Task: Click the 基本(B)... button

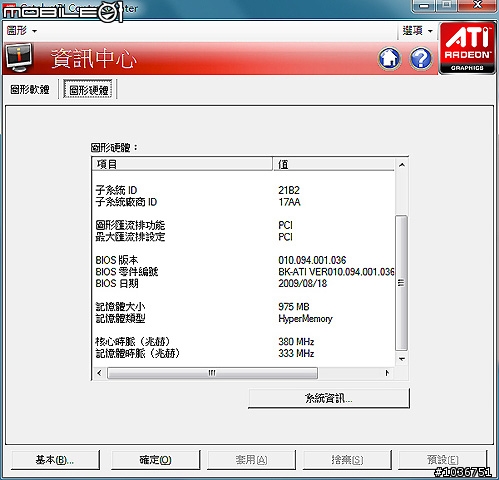Action: pos(55,460)
